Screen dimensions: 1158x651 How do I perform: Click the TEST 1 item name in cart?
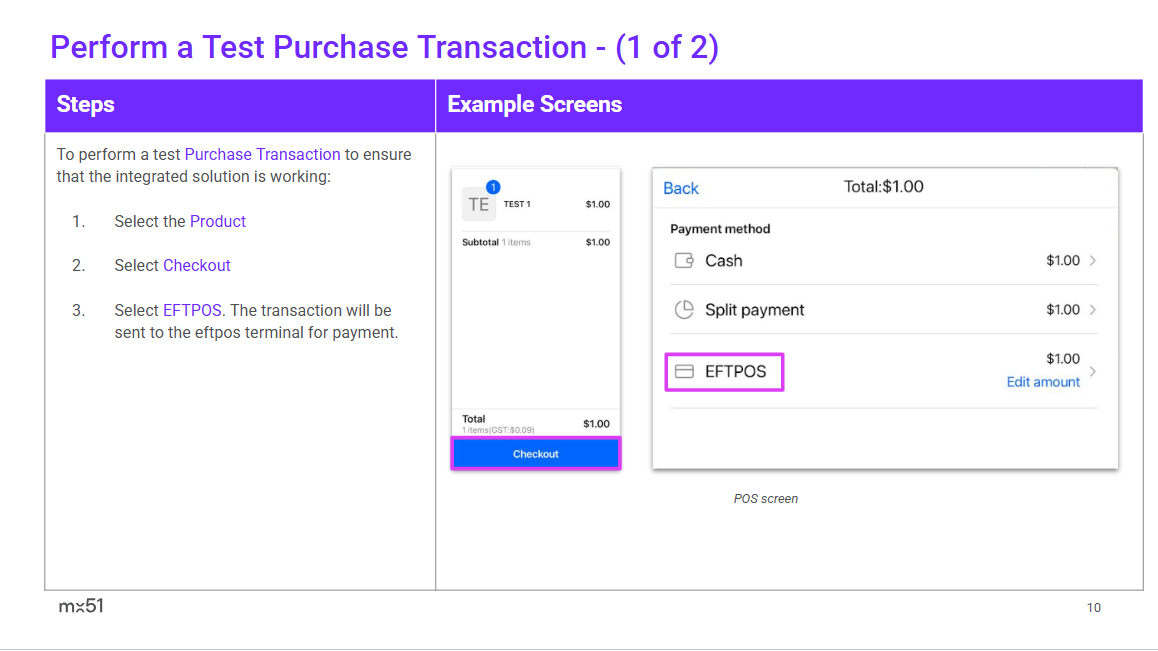point(517,204)
